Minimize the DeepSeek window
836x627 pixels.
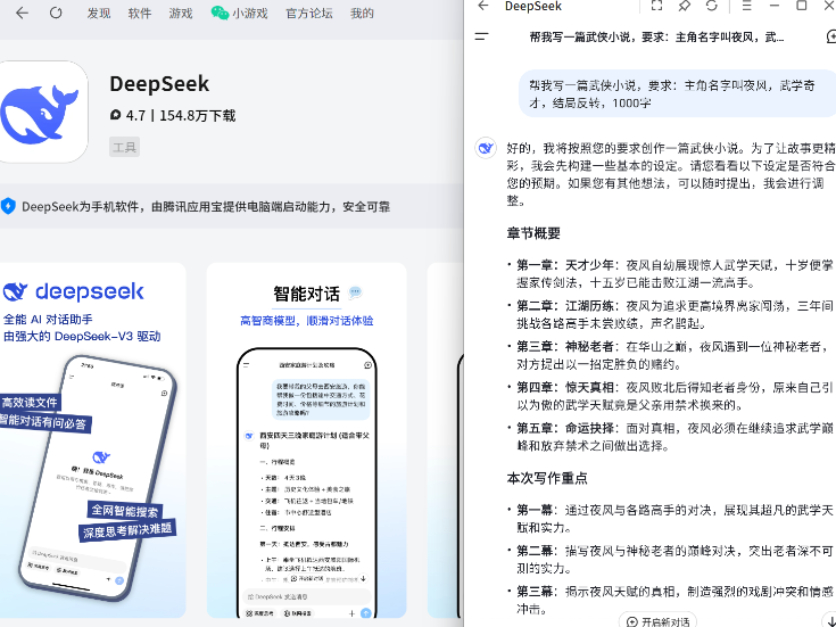[x=774, y=5]
